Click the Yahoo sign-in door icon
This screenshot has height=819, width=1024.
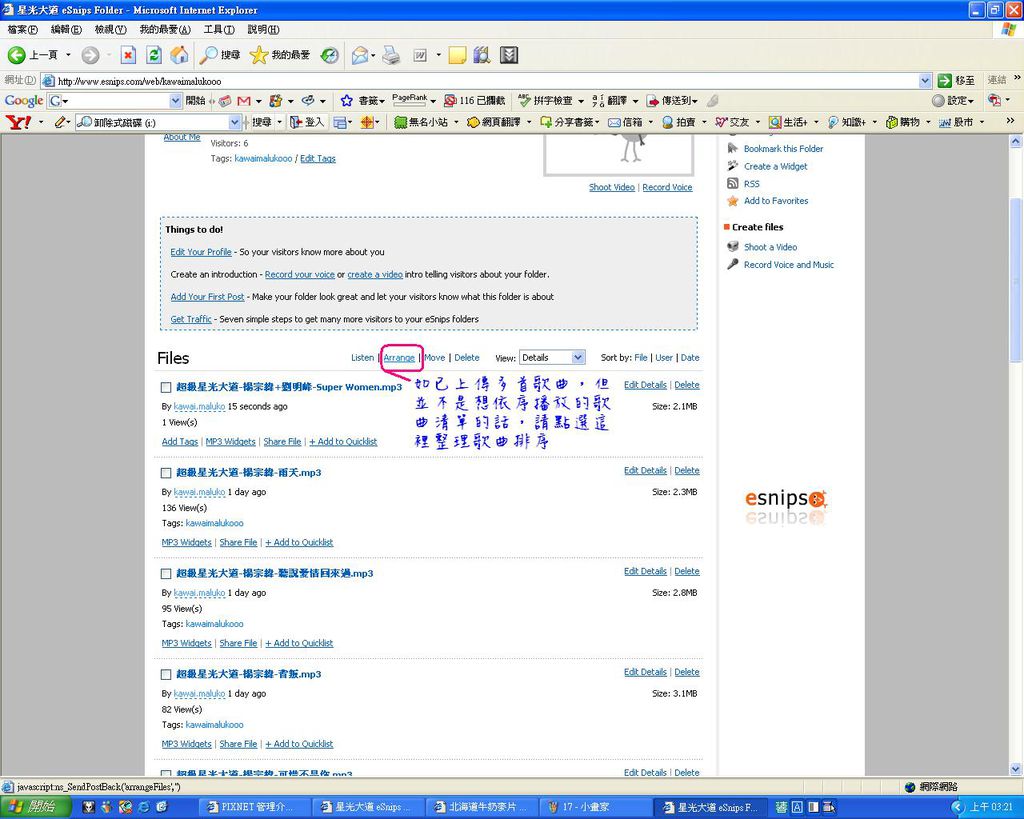tap(296, 122)
